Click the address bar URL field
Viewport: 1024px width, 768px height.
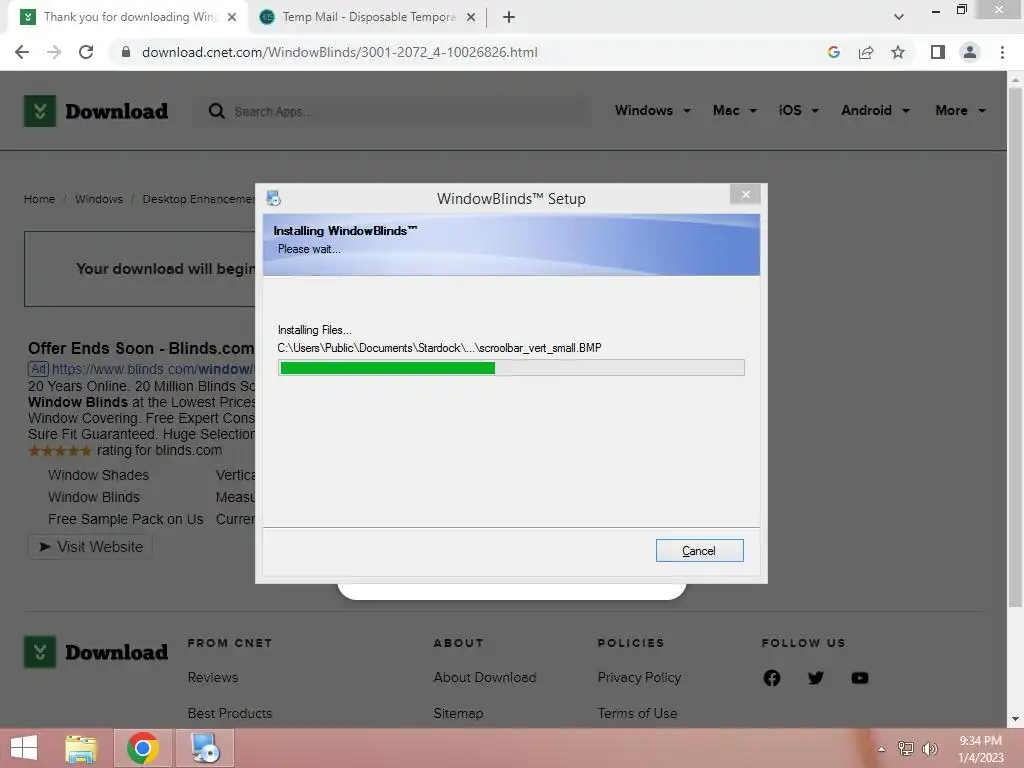(x=340, y=52)
